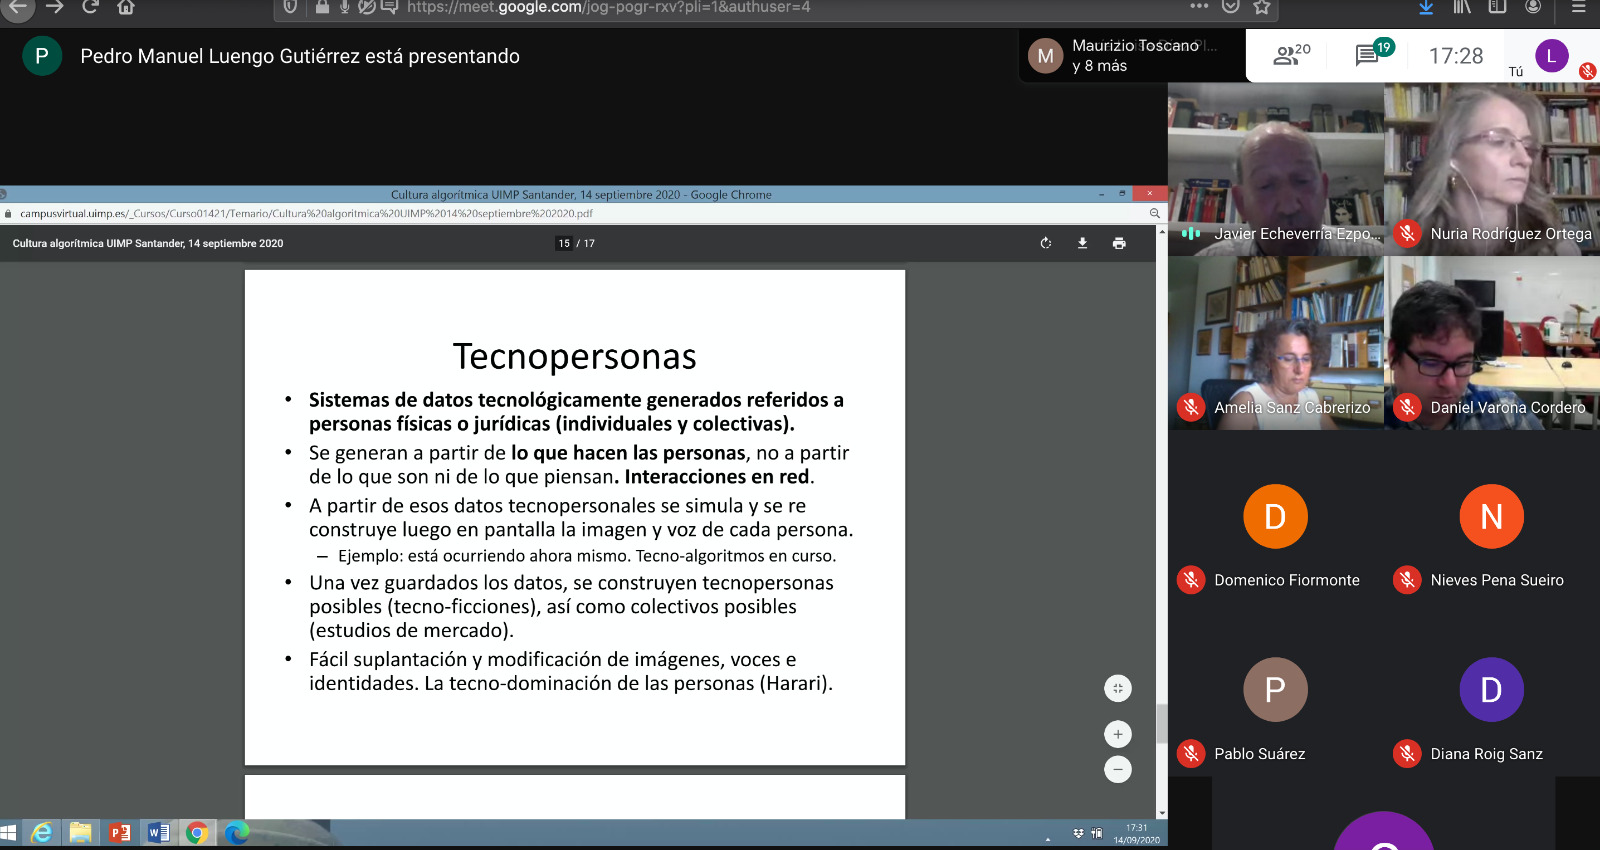Click Nieves Pena Sueiro's N avatar
This screenshot has height=850, width=1600.
click(1491, 516)
